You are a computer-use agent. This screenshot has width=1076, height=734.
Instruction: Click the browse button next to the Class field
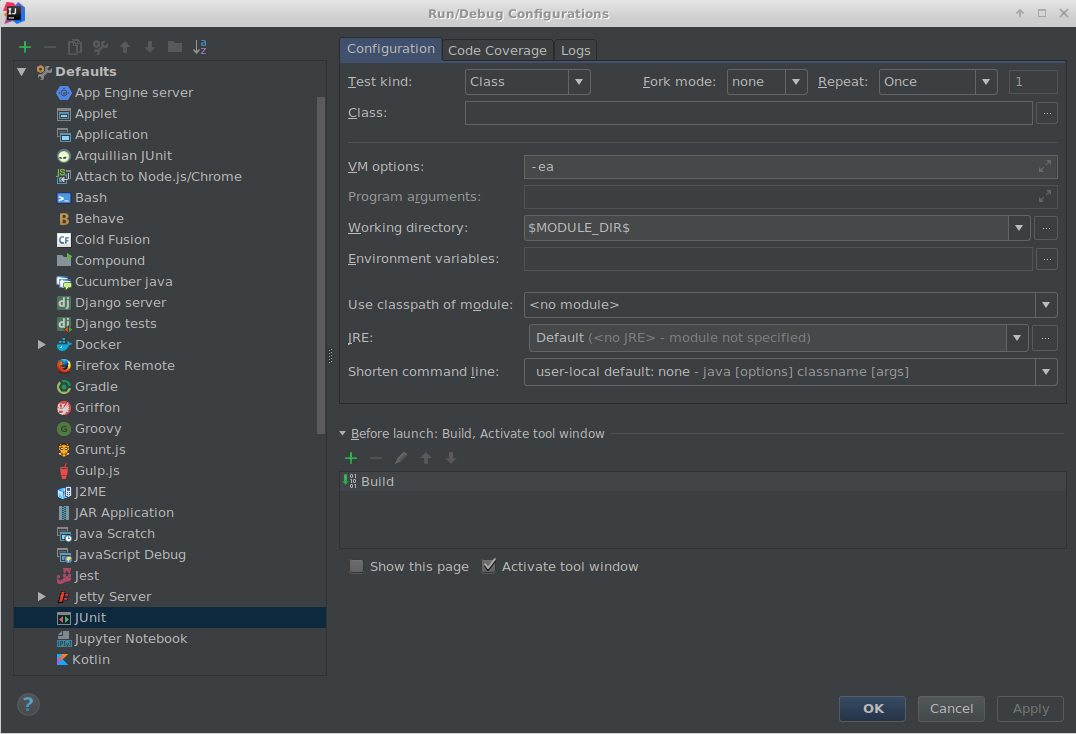1046,113
